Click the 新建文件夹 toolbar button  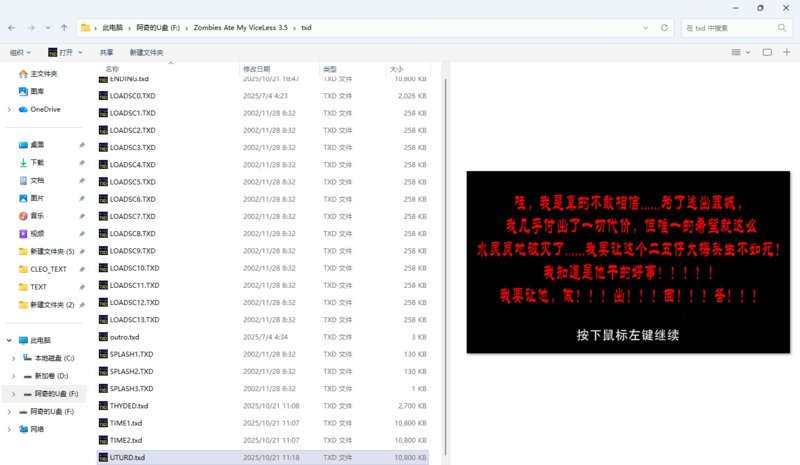146,52
